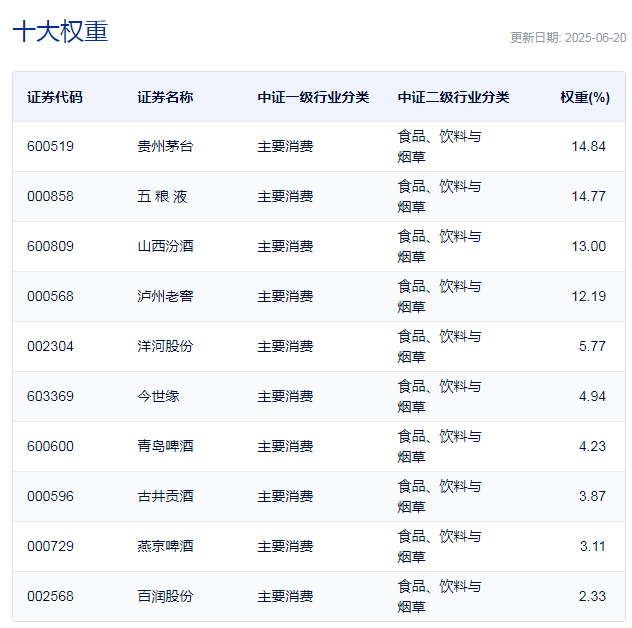Click 主要消费 in the 贵州茅台 row
Viewport: 632px width, 628px height.
[285, 146]
